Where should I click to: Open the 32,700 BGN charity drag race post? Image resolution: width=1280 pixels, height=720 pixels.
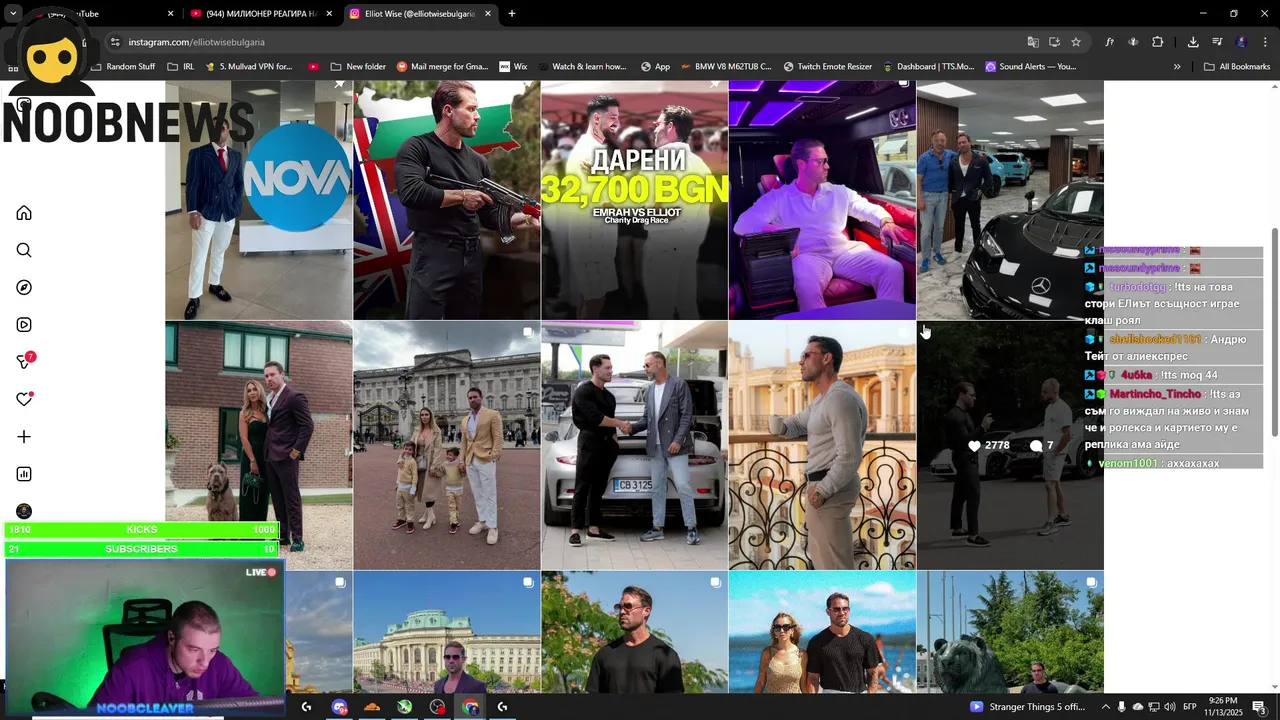pyautogui.click(x=634, y=200)
